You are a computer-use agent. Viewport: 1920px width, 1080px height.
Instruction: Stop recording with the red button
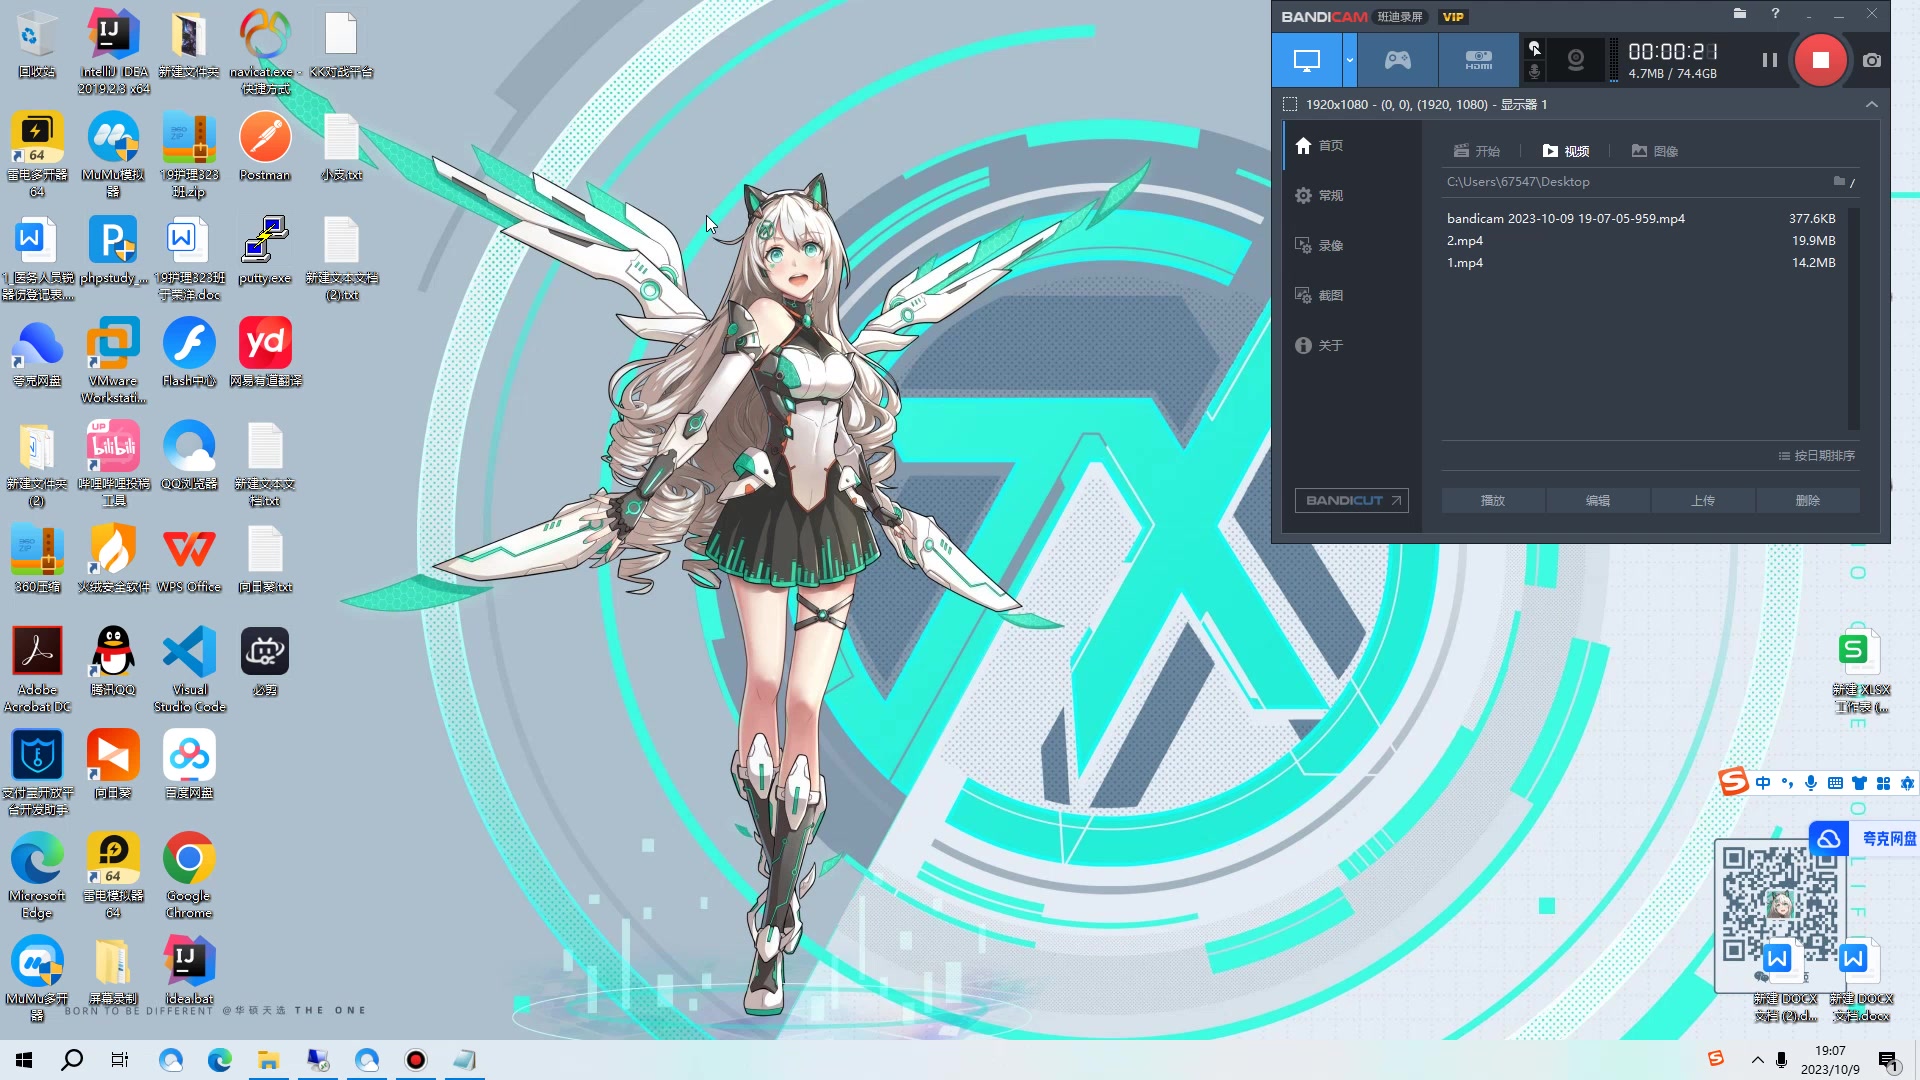coord(1820,60)
